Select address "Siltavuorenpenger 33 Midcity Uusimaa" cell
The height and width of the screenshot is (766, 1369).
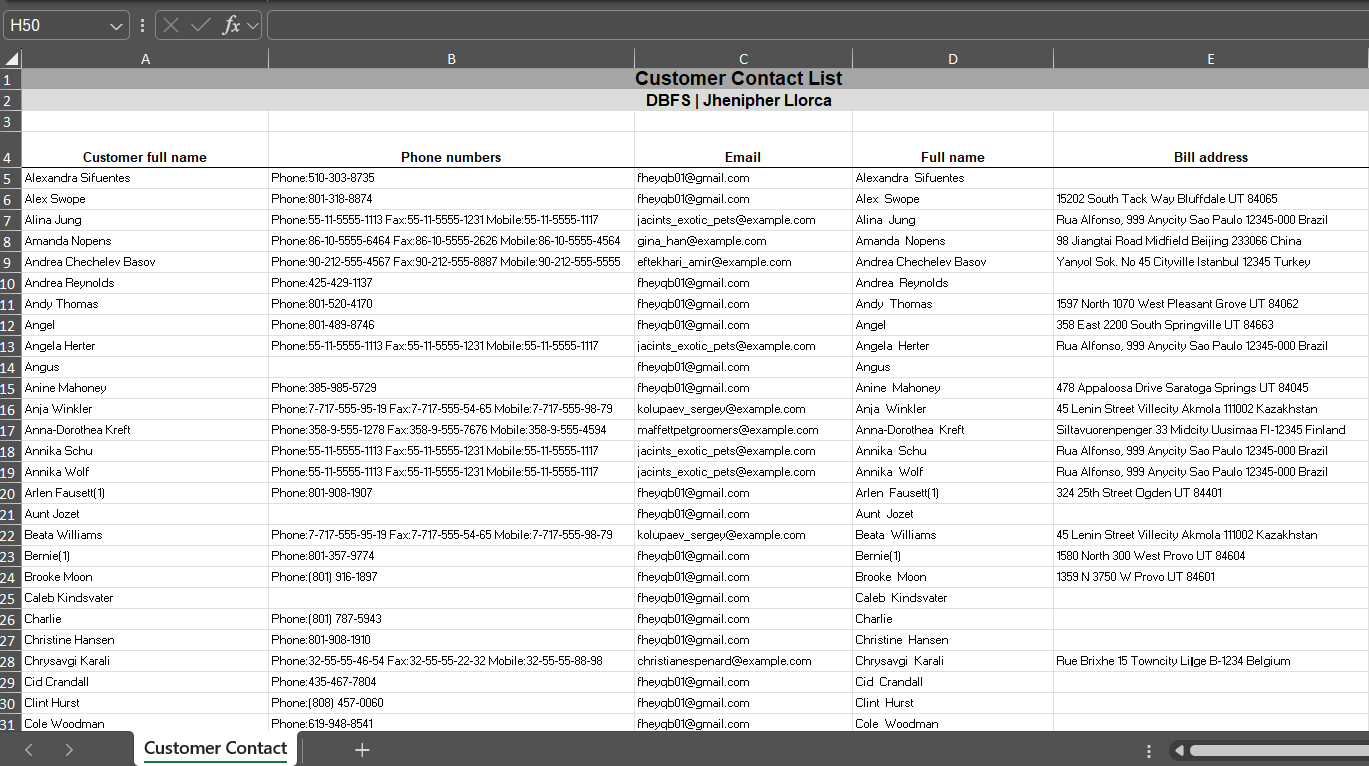[1211, 430]
